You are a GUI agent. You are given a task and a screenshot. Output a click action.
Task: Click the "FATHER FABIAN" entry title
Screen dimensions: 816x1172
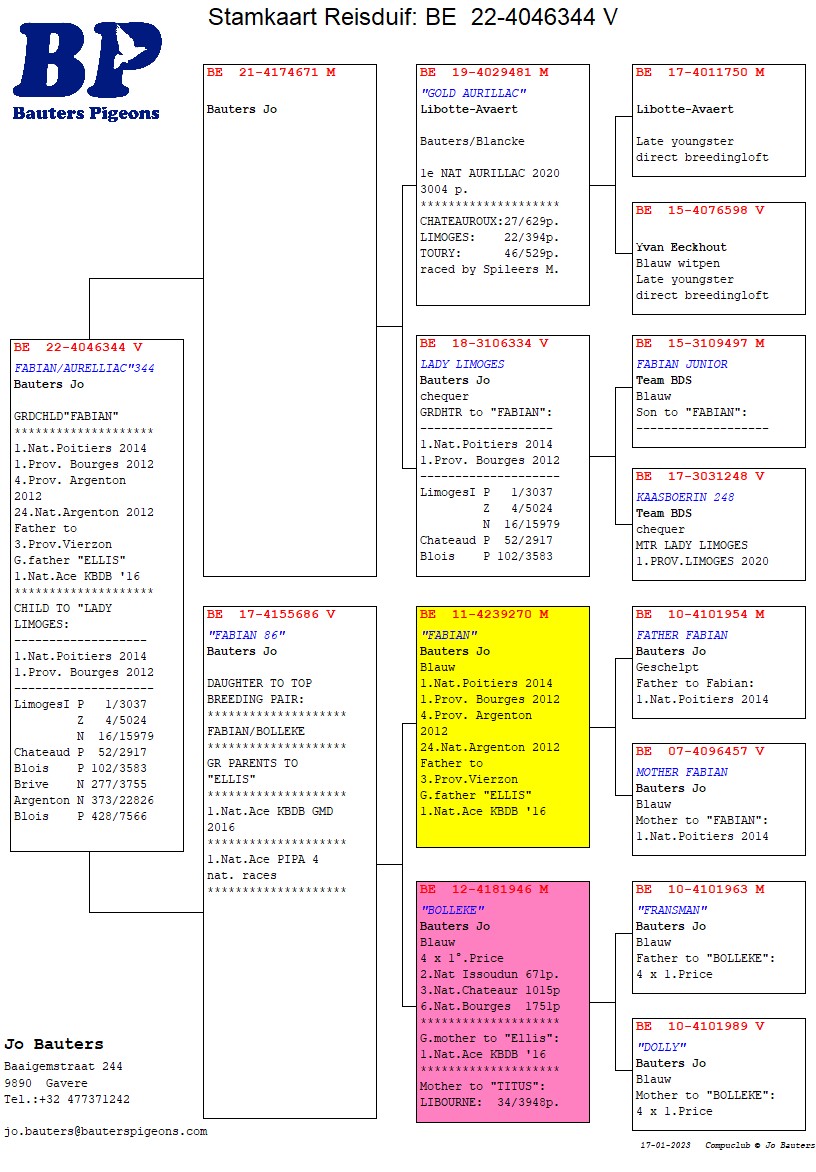click(682, 635)
